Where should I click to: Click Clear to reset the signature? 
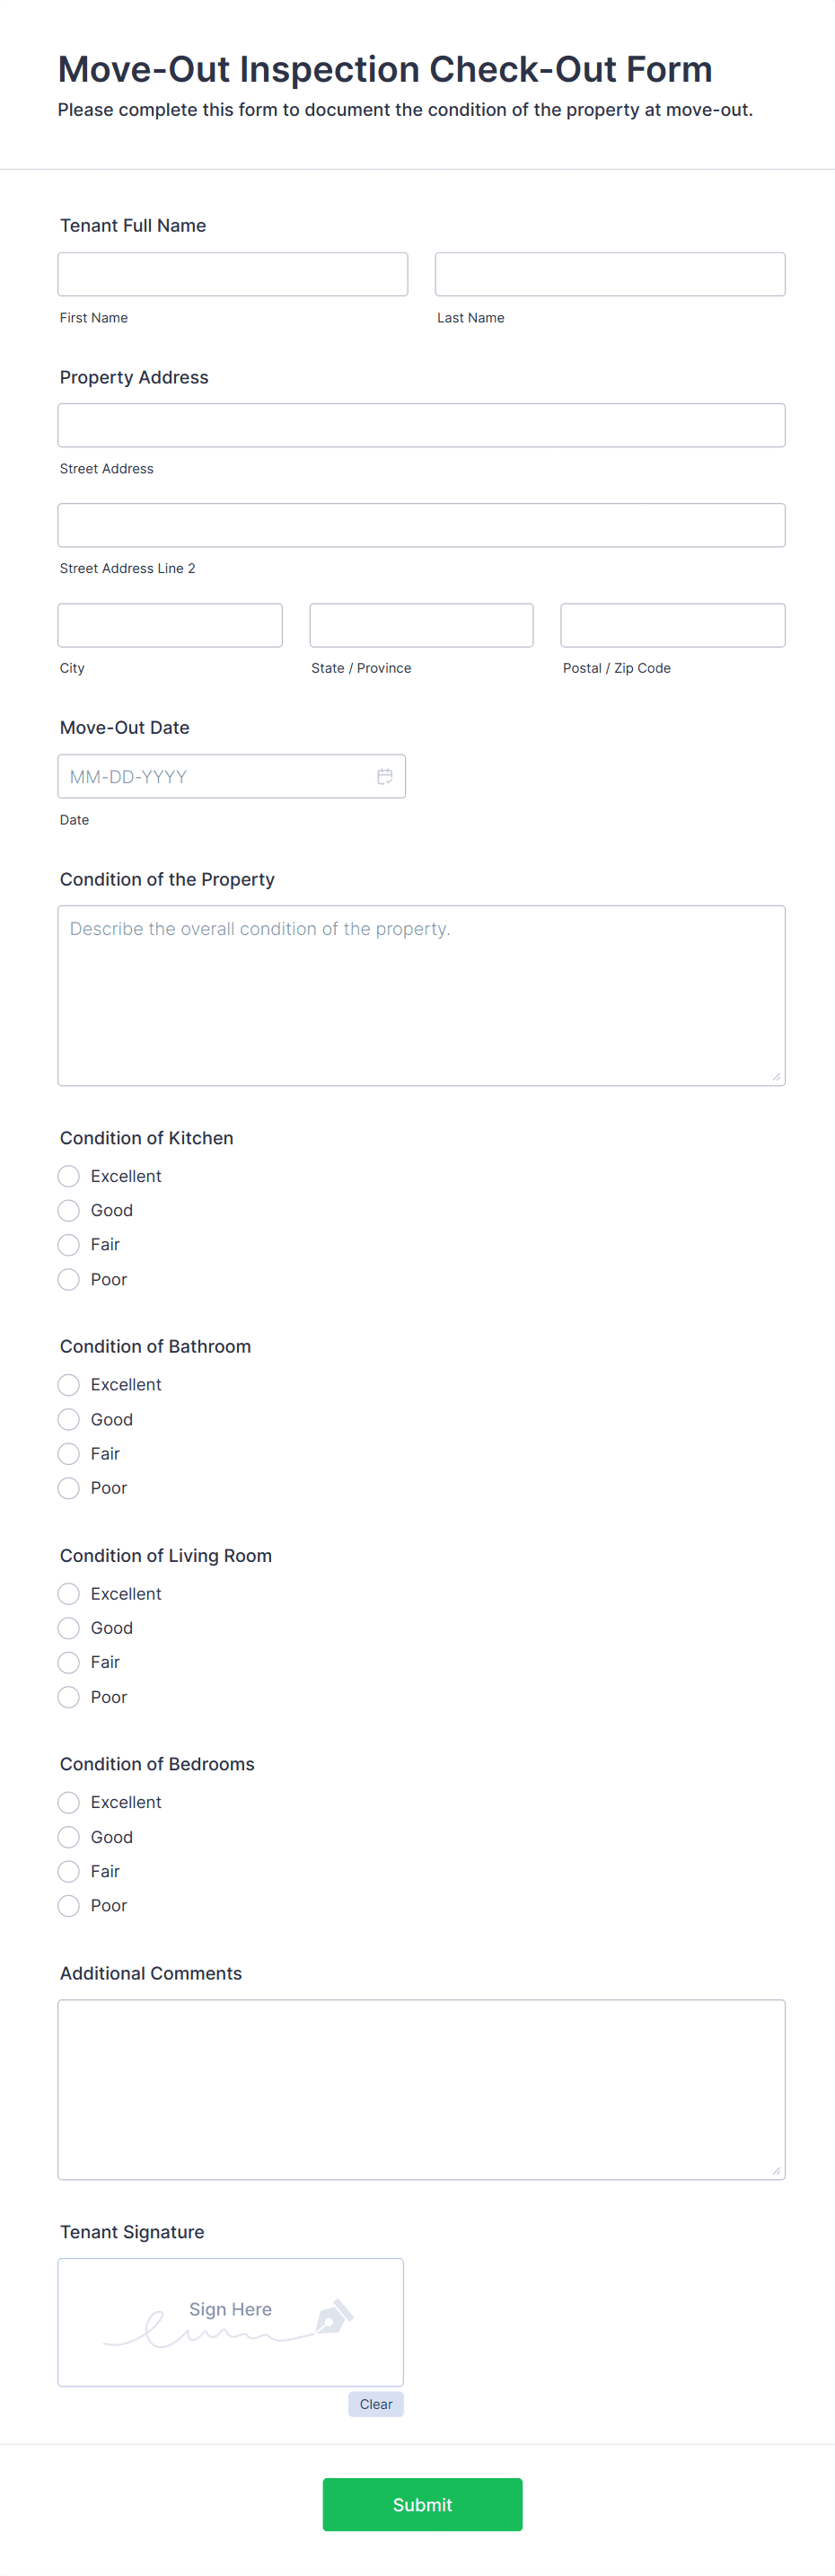(375, 2404)
